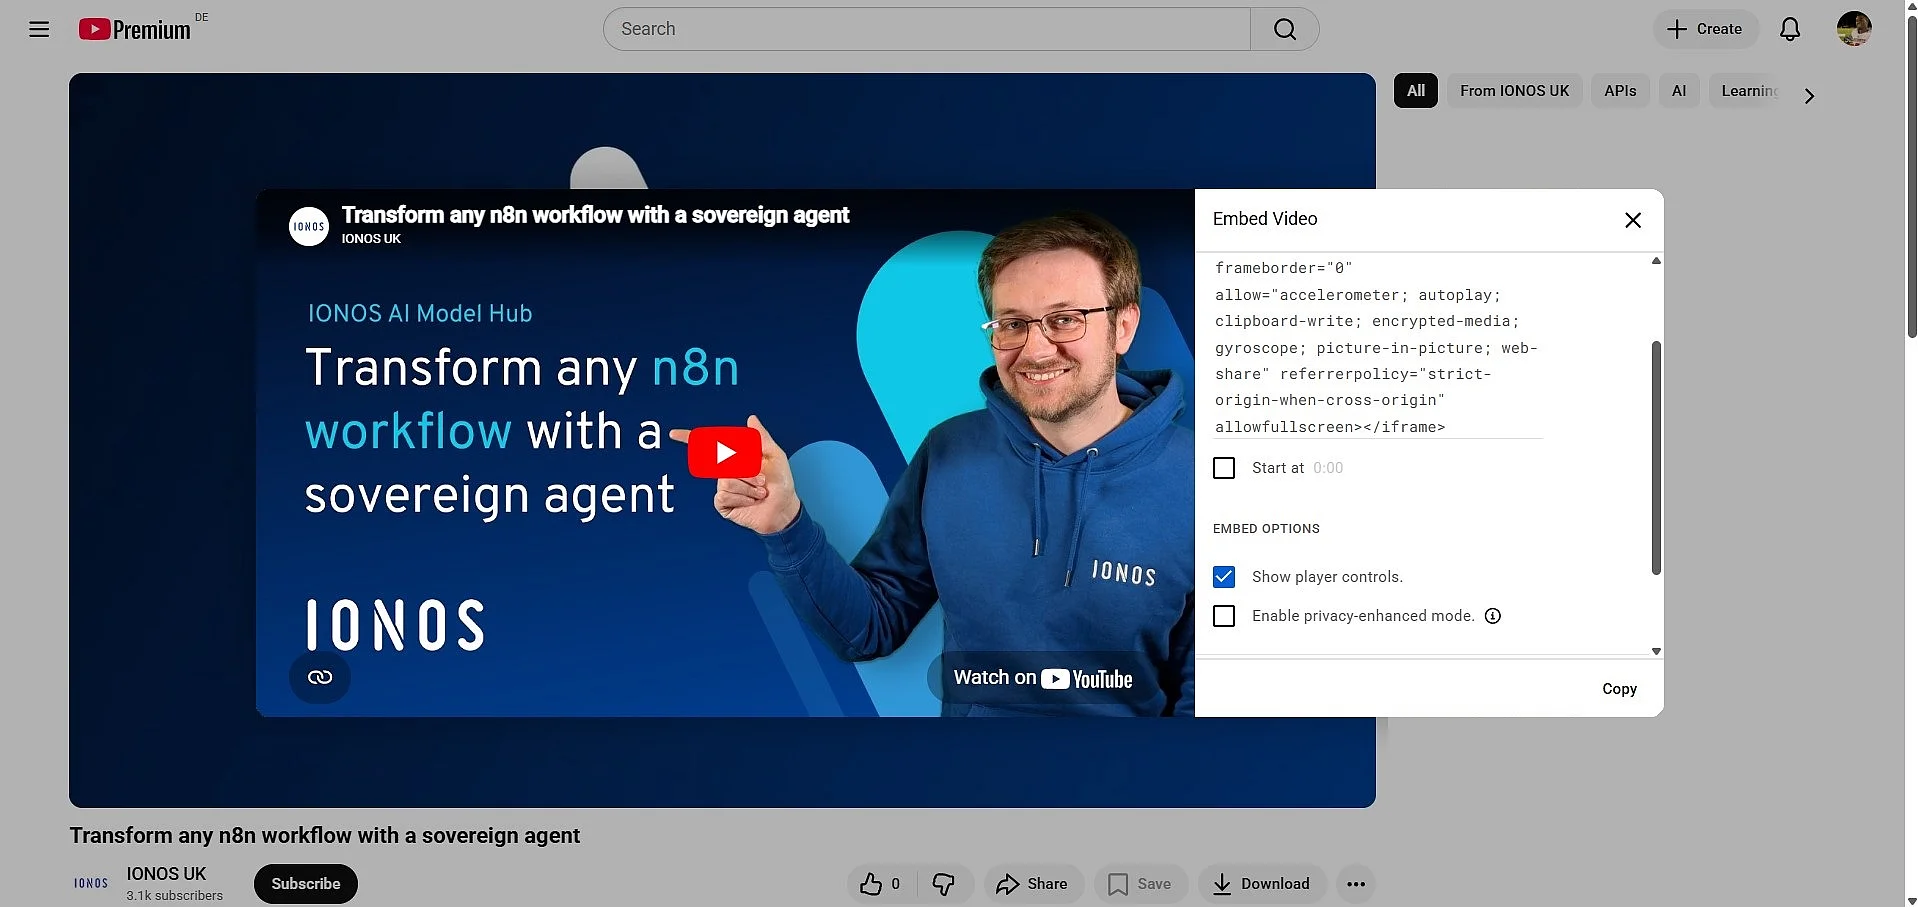This screenshot has height=907, width=1918.
Task: Show info about privacy-enhanced mode
Action: 1493,616
